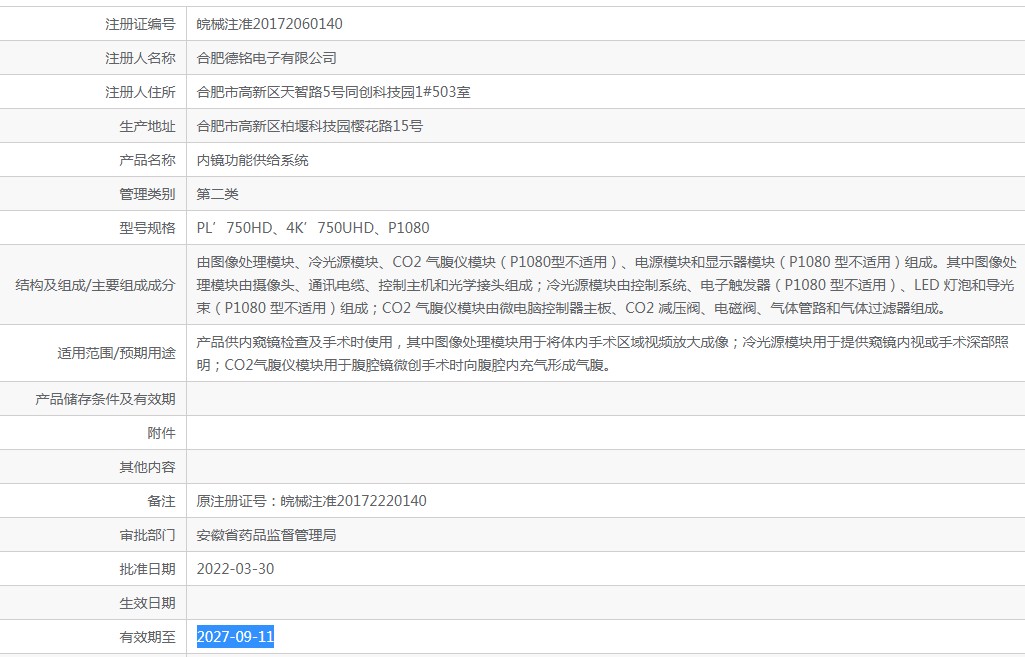Click the 附件 label

[161, 433]
